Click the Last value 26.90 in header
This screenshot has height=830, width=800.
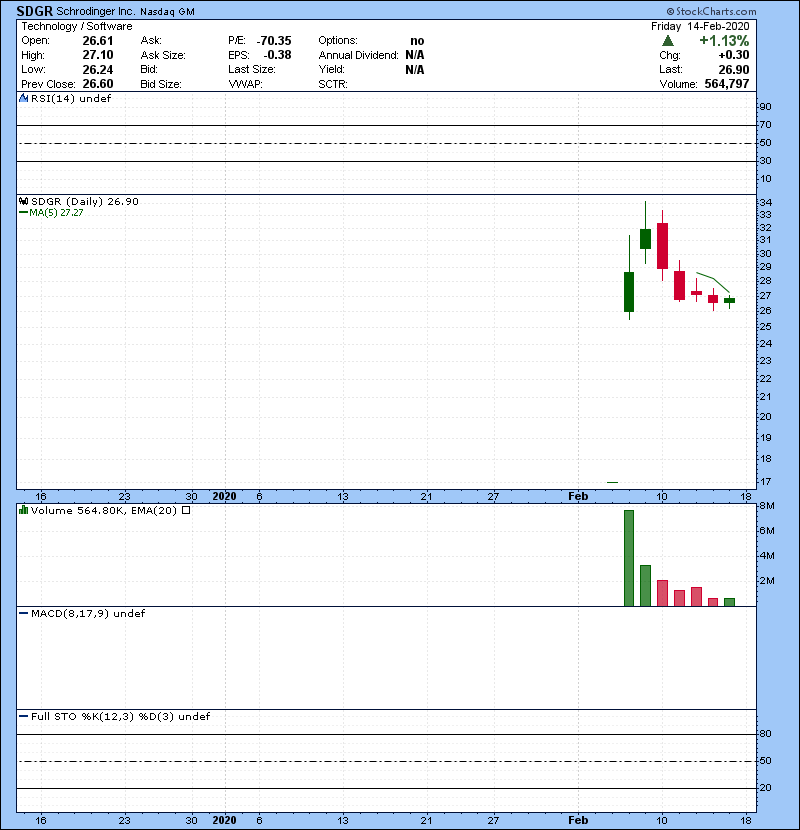point(734,69)
